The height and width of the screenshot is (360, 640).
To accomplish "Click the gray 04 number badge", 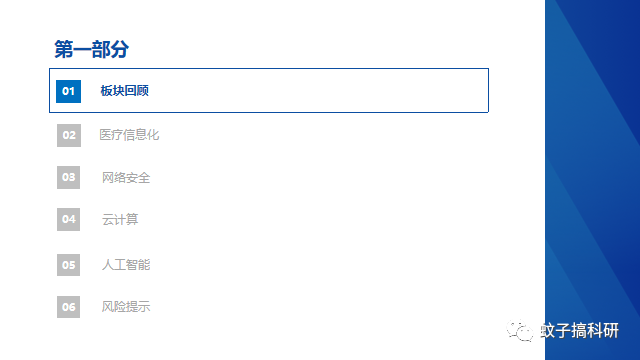I will click(x=68, y=219).
